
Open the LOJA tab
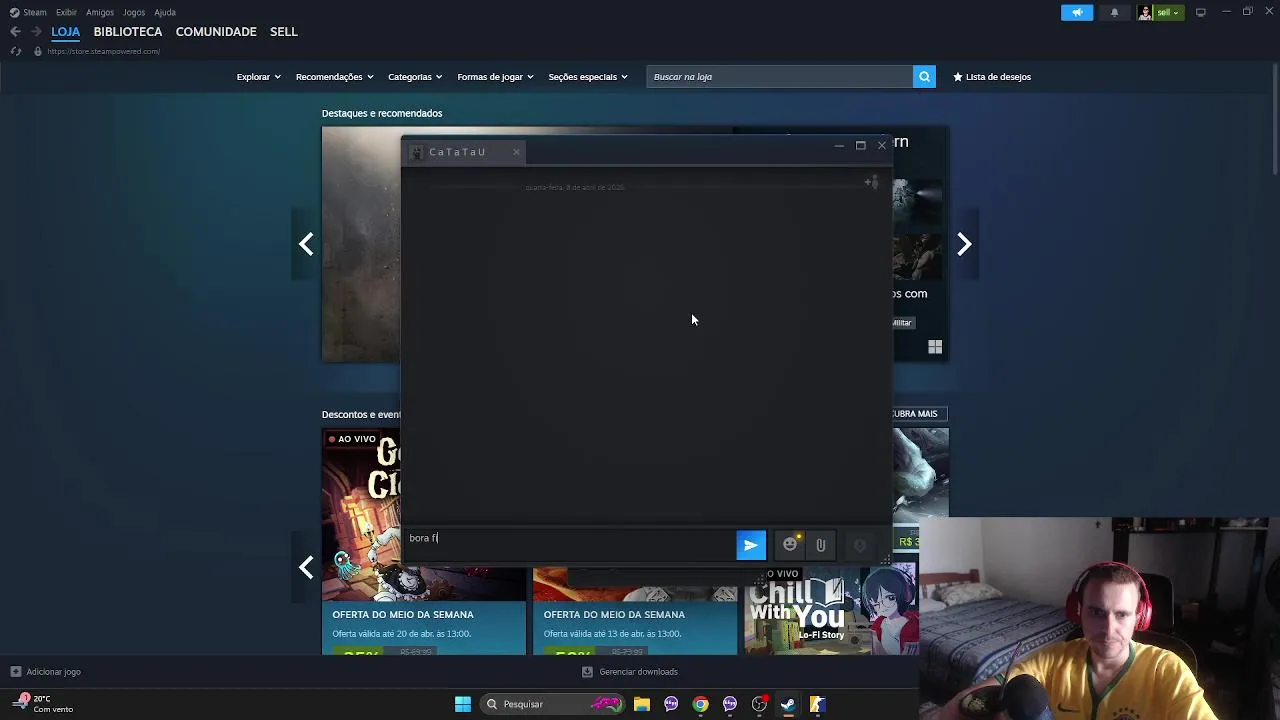65,32
